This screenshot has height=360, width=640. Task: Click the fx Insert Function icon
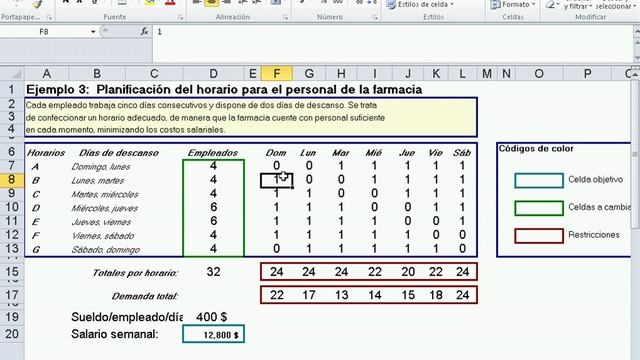[x=144, y=31]
